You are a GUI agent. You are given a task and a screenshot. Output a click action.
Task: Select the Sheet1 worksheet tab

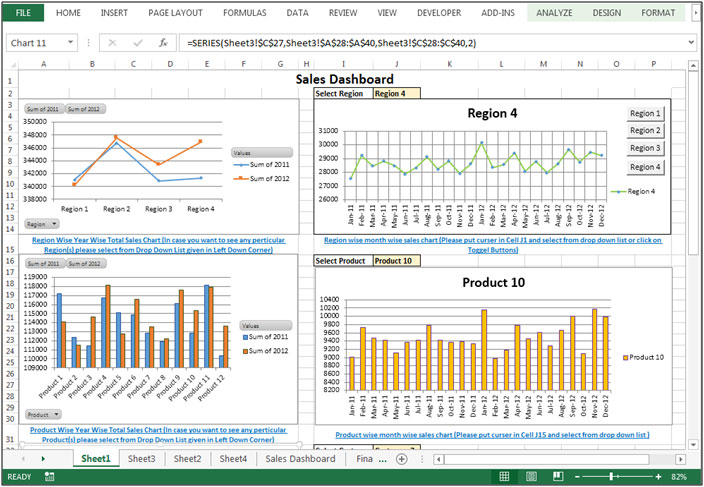point(96,459)
